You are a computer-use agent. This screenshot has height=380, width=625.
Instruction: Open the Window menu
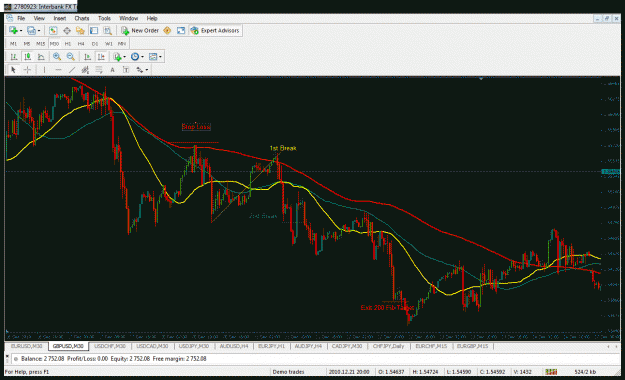[x=128, y=18]
